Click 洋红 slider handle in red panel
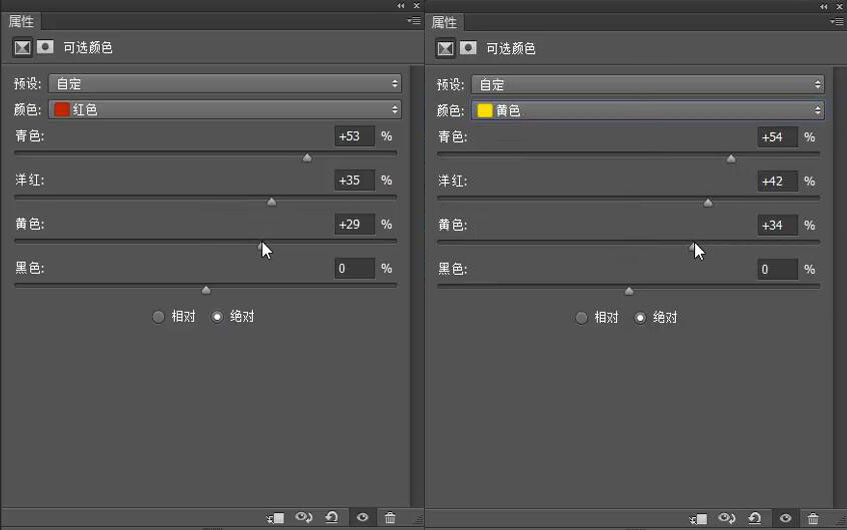 pos(272,202)
